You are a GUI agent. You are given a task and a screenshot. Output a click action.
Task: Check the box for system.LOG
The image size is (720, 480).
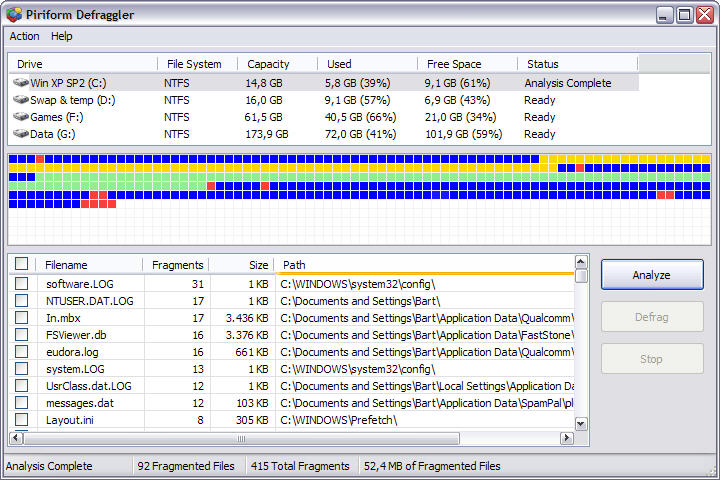(x=21, y=368)
